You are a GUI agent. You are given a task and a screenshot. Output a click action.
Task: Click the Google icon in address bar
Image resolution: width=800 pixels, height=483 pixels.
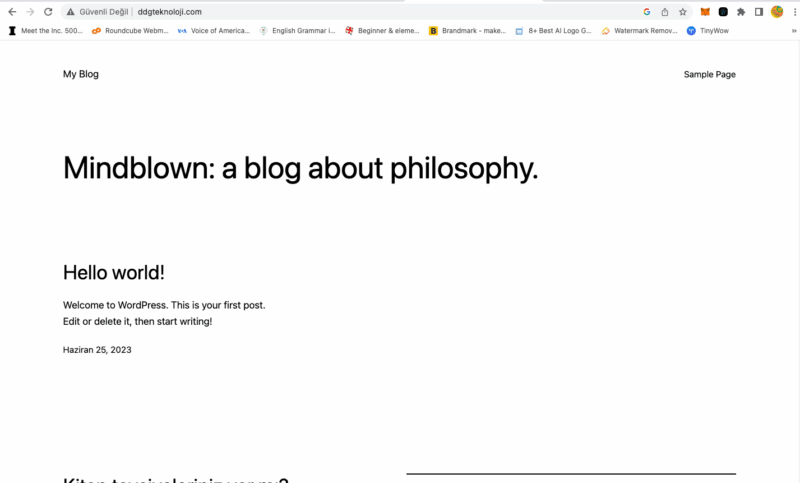[x=647, y=12]
